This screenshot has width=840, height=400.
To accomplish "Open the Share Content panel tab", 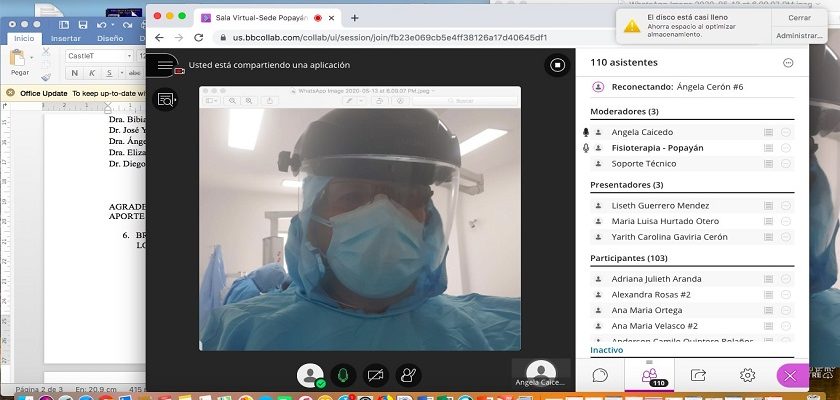I will [x=698, y=375].
